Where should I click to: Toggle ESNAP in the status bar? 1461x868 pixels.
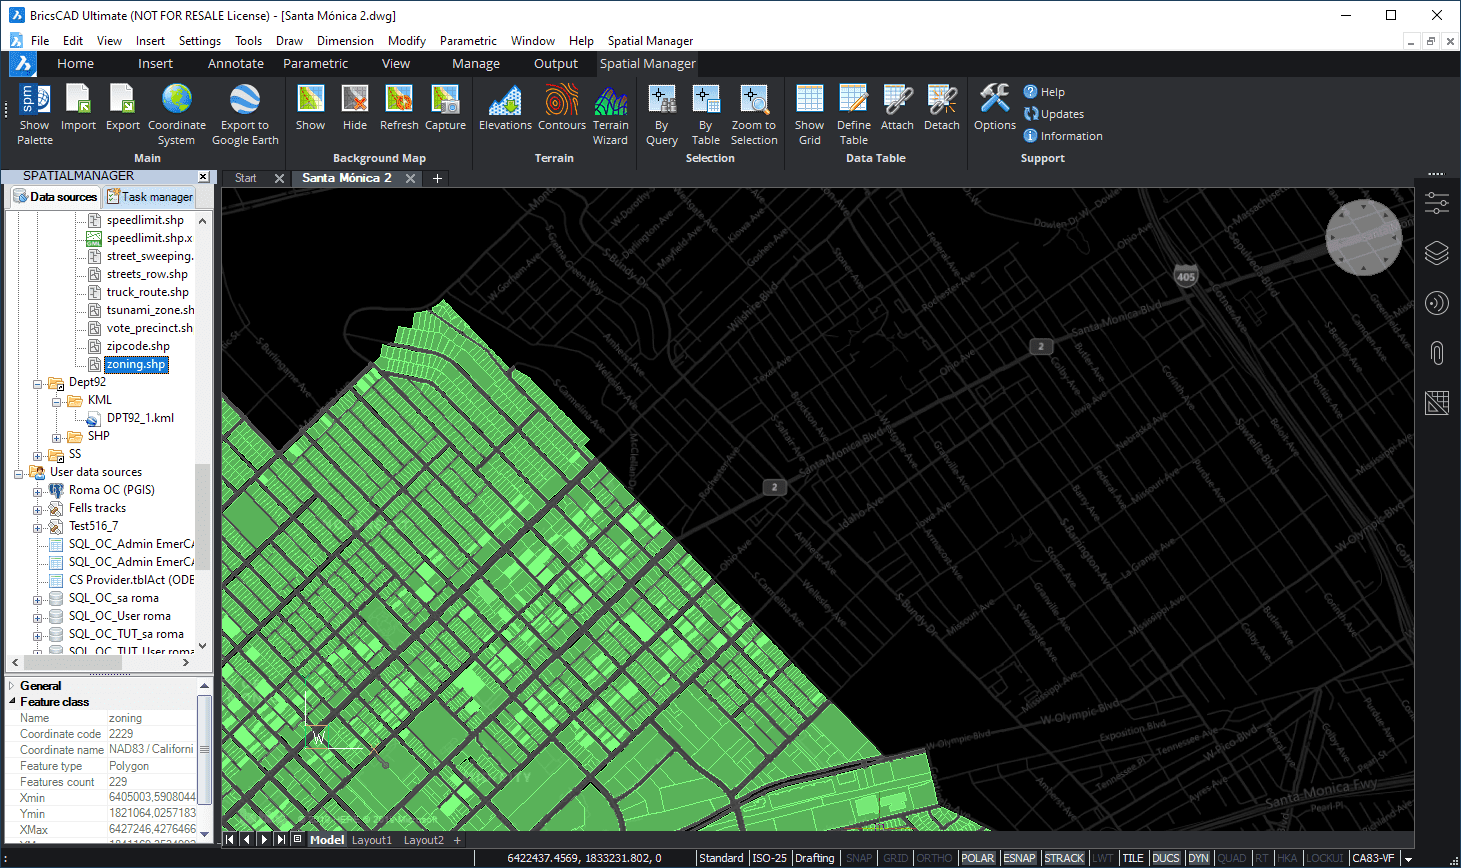click(1020, 858)
